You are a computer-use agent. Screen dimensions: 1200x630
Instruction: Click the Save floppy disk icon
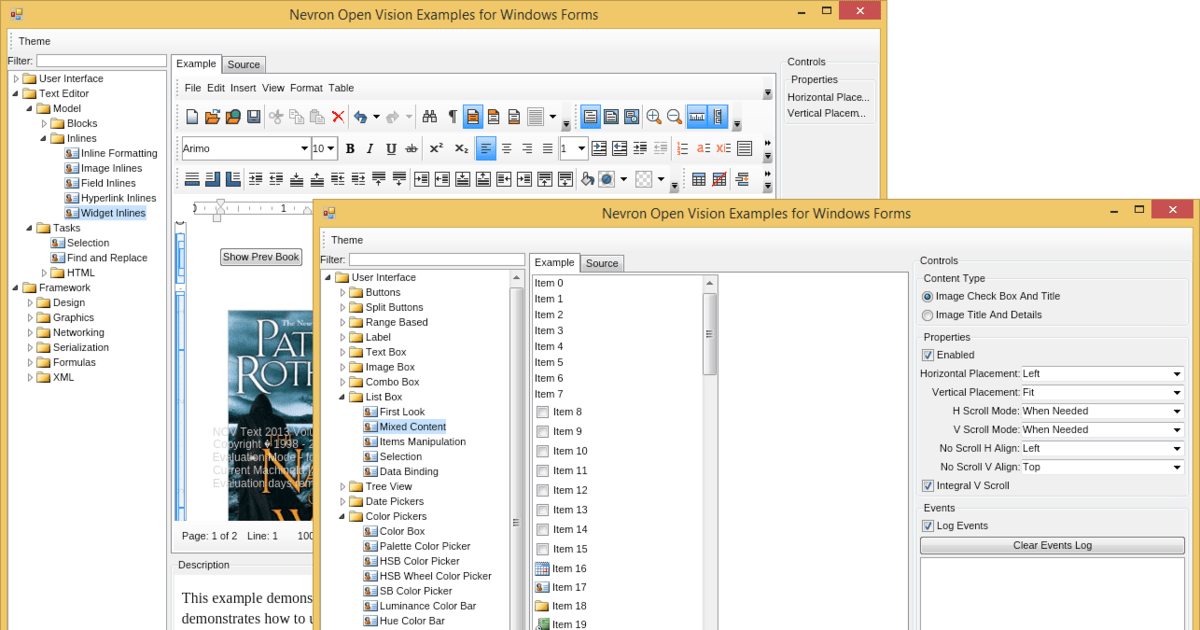click(x=254, y=117)
